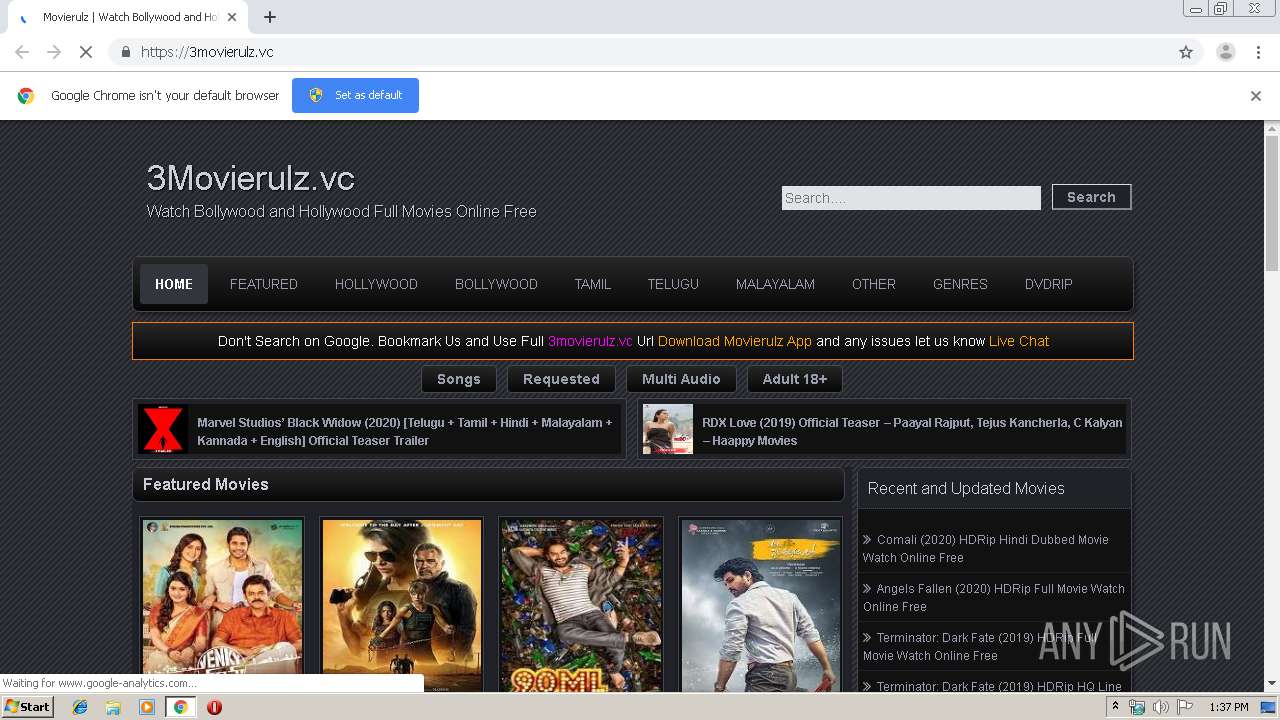Open Comali (2020) HDRip Hindi Dubbed link
This screenshot has width=1280, height=720.
tap(986, 548)
